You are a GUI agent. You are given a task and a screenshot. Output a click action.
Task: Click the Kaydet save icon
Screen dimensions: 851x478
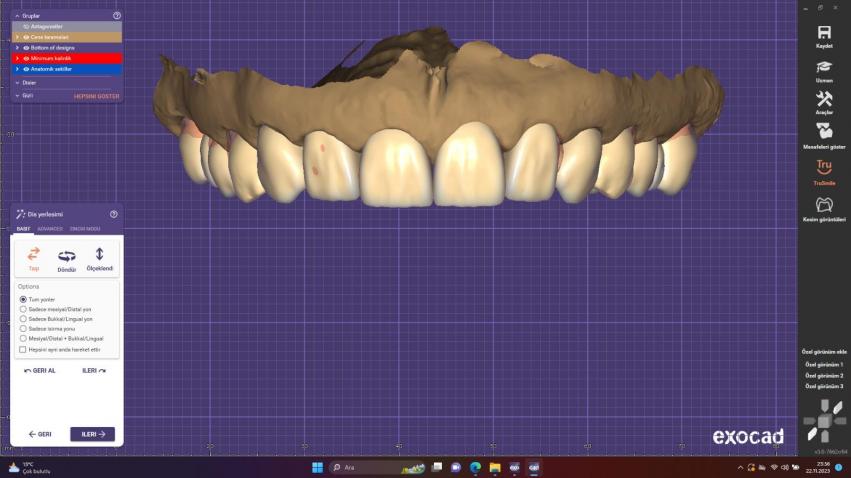[824, 33]
